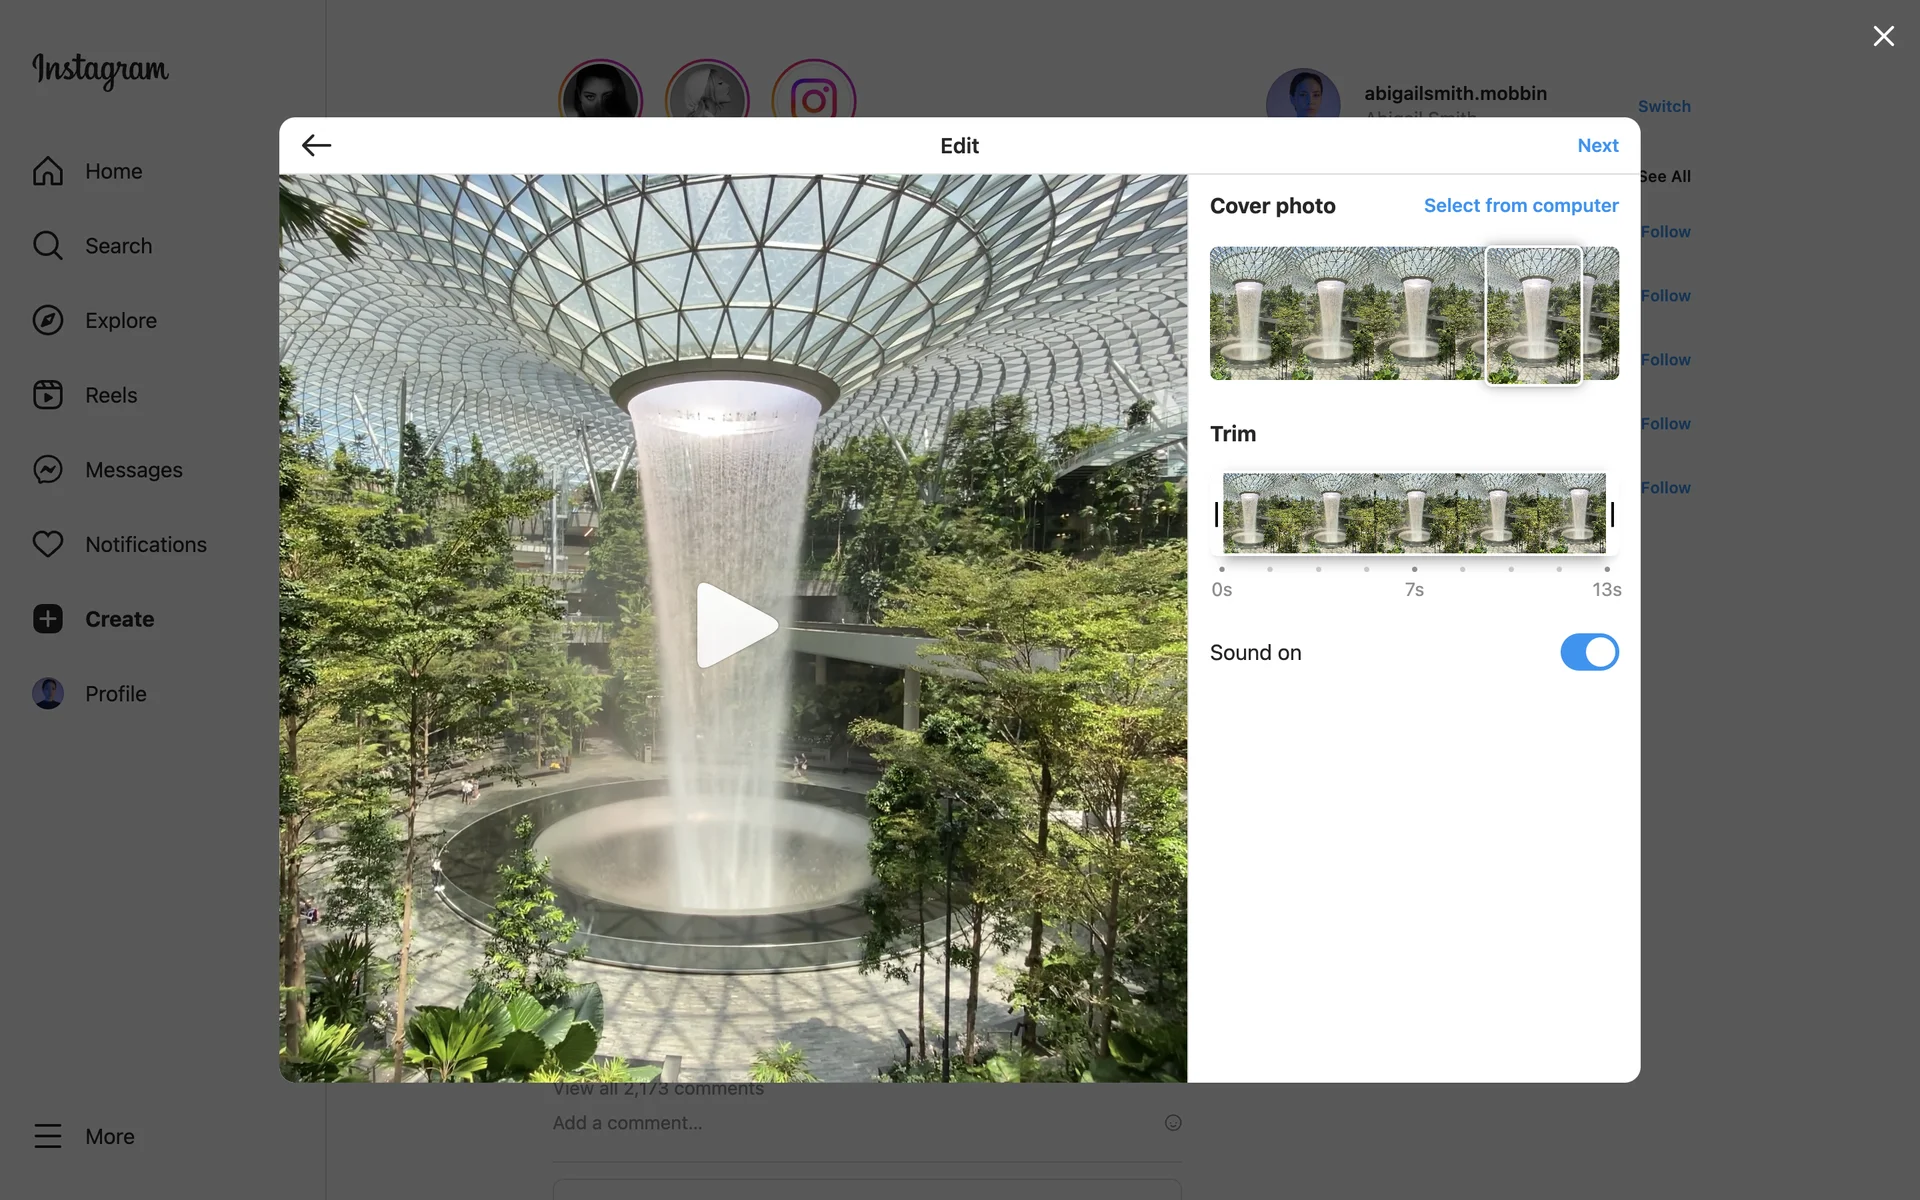
Task: Select the highlighted cover photo frame
Action: [x=1533, y=315]
